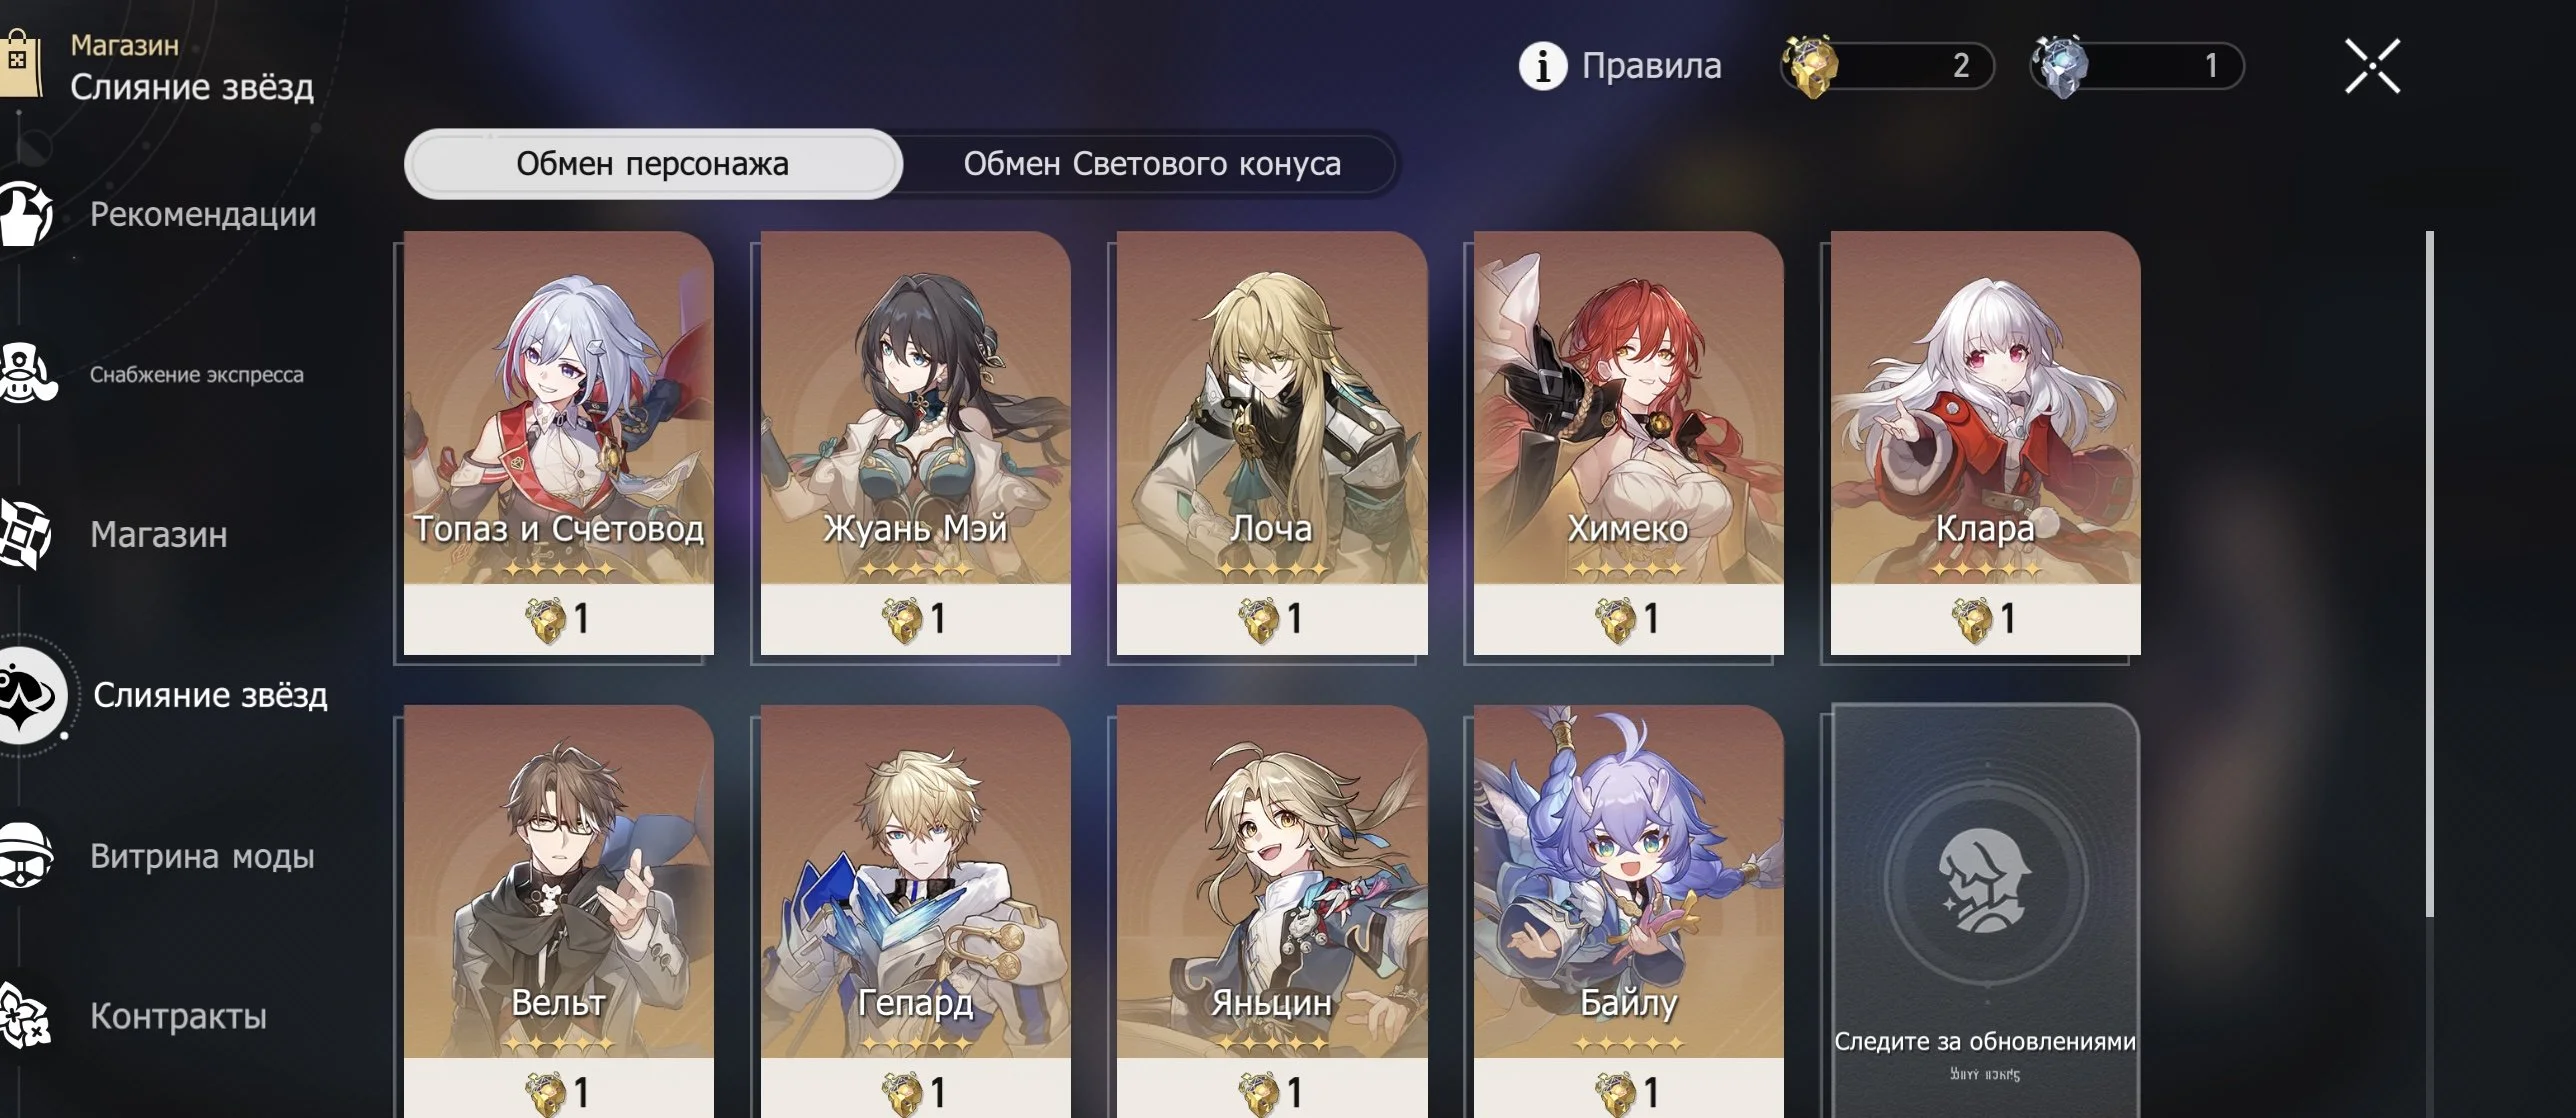Choose the Жуань Мэй character card
Viewport: 2576px width, 1118px height.
click(x=915, y=443)
